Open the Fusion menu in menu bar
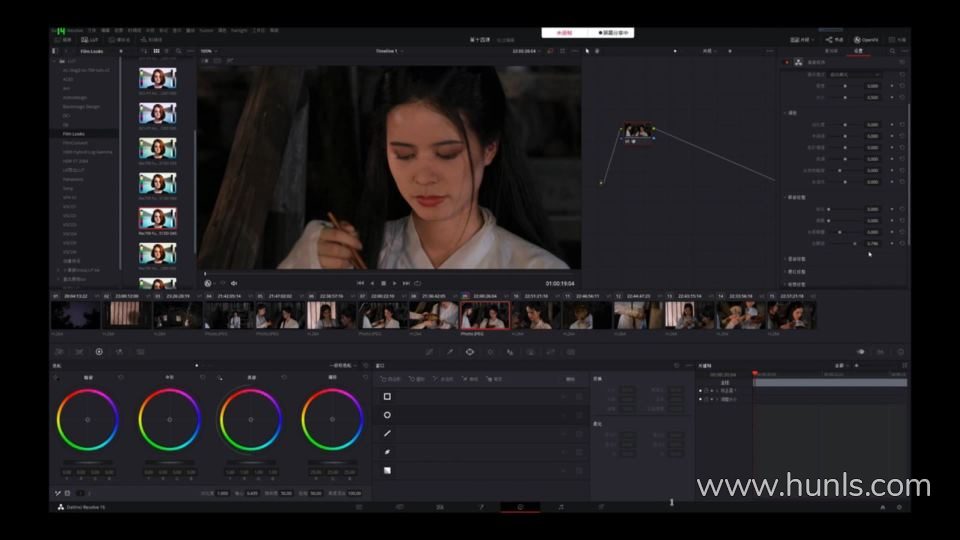Image resolution: width=960 pixels, height=540 pixels. point(205,30)
